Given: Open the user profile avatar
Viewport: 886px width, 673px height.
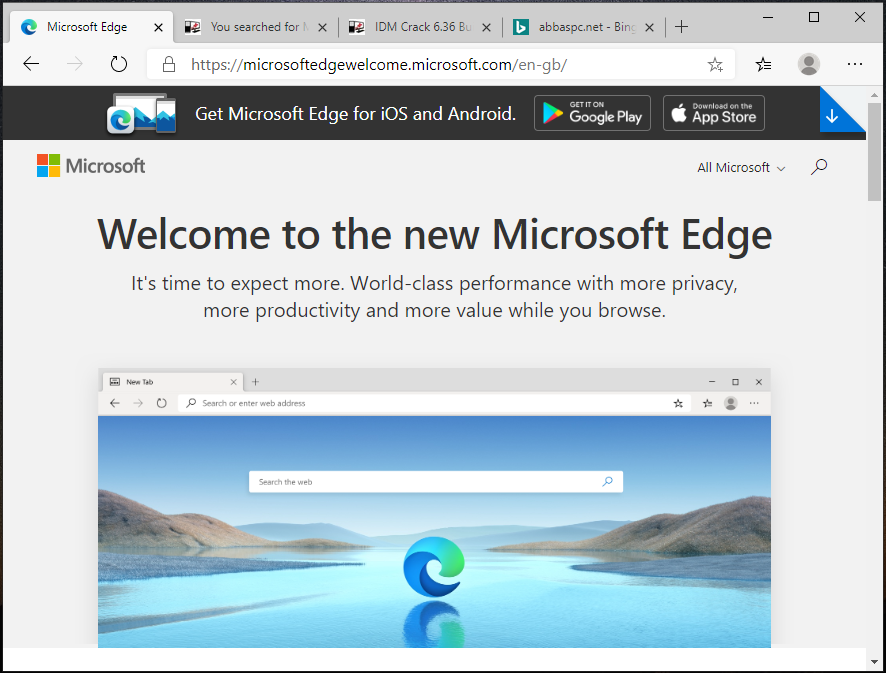Looking at the screenshot, I should click(x=809, y=64).
